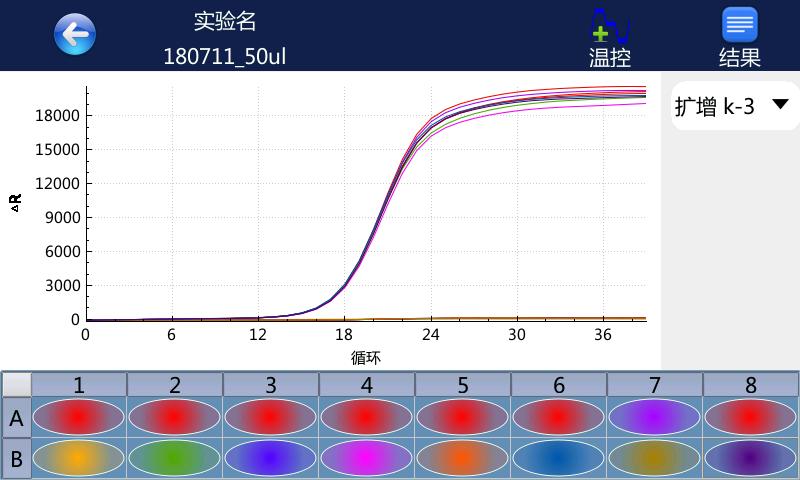Image resolution: width=800 pixels, height=480 pixels.
Task: Open the 温控 temperature control icon
Action: (x=609, y=36)
